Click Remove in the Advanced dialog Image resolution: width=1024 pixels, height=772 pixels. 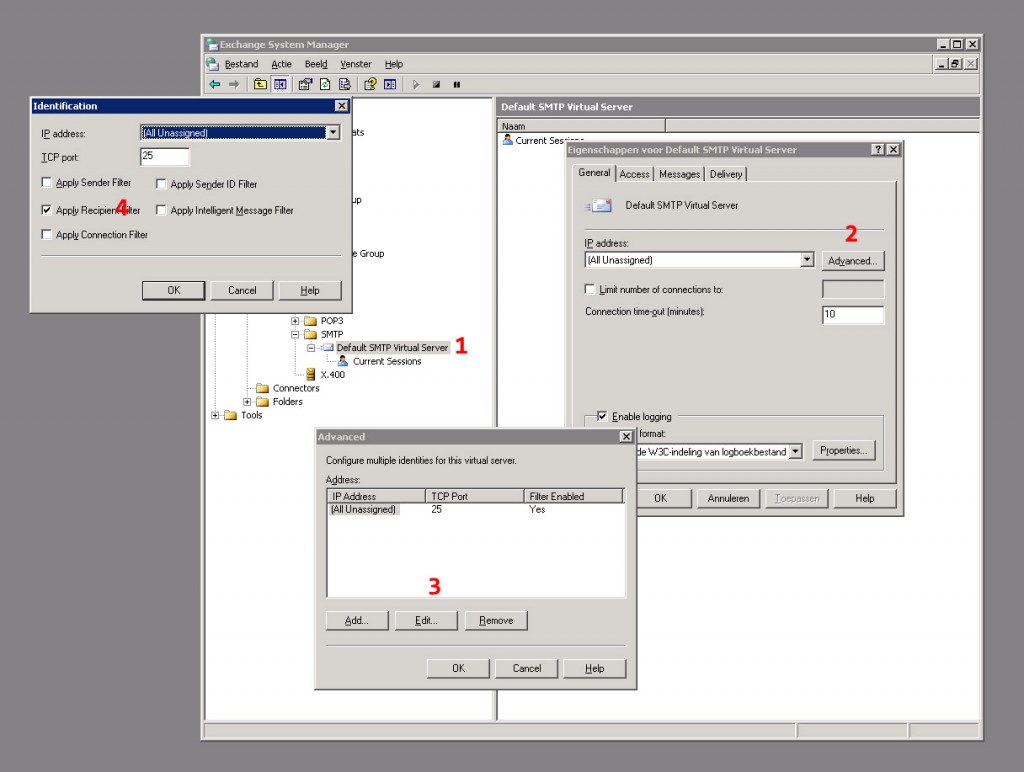click(496, 620)
